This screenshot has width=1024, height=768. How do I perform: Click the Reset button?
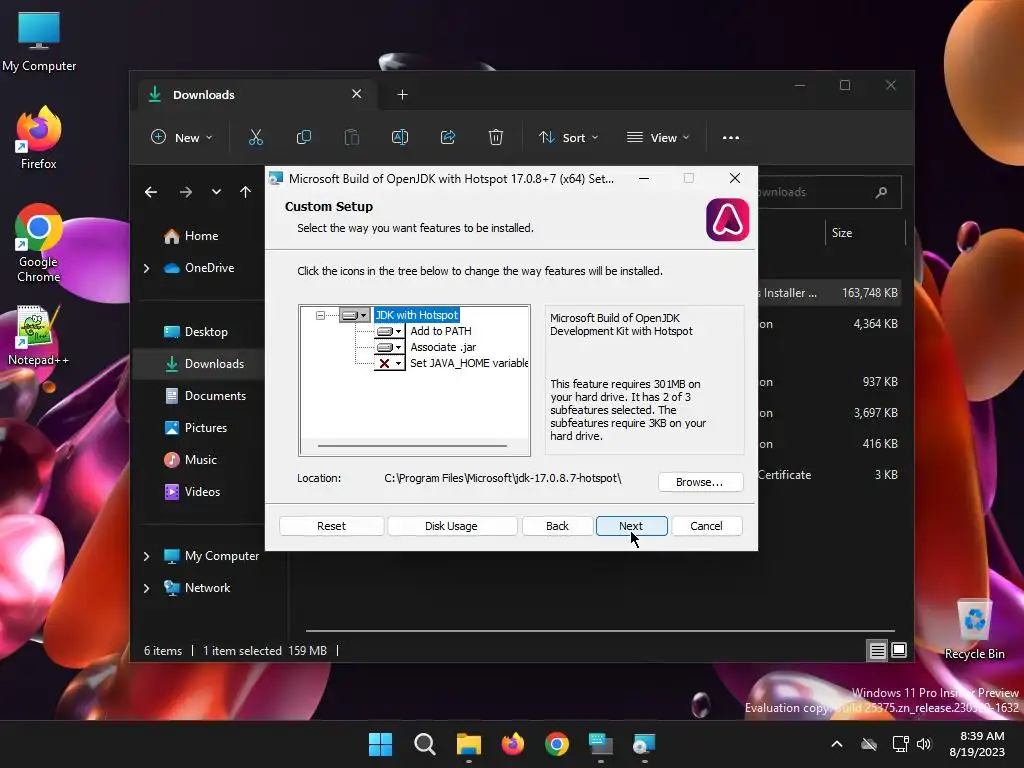331,526
